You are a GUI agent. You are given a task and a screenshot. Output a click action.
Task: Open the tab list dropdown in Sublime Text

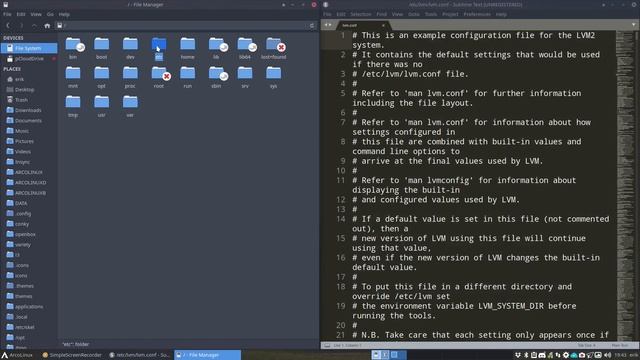[x=633, y=25]
